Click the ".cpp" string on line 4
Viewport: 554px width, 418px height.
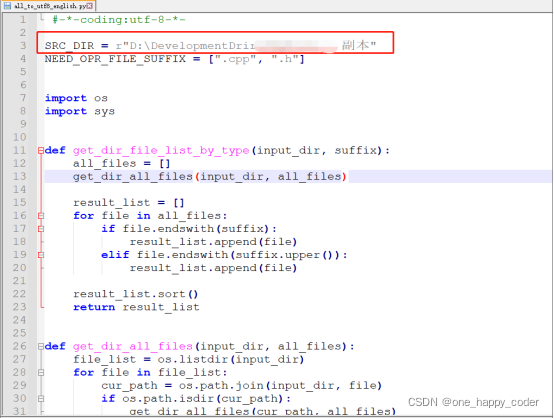click(x=236, y=59)
